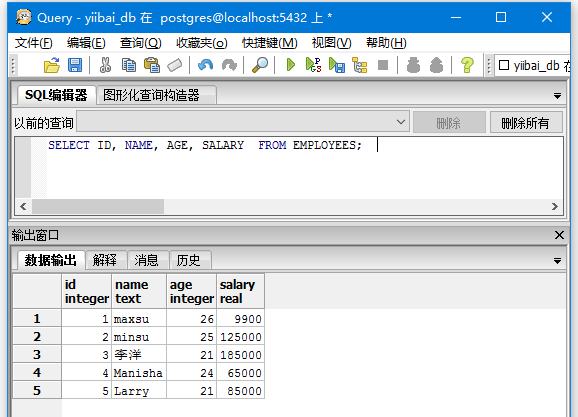This screenshot has height=417, width=578.
Task: Click the Undo arrow icon
Action: coord(205,66)
